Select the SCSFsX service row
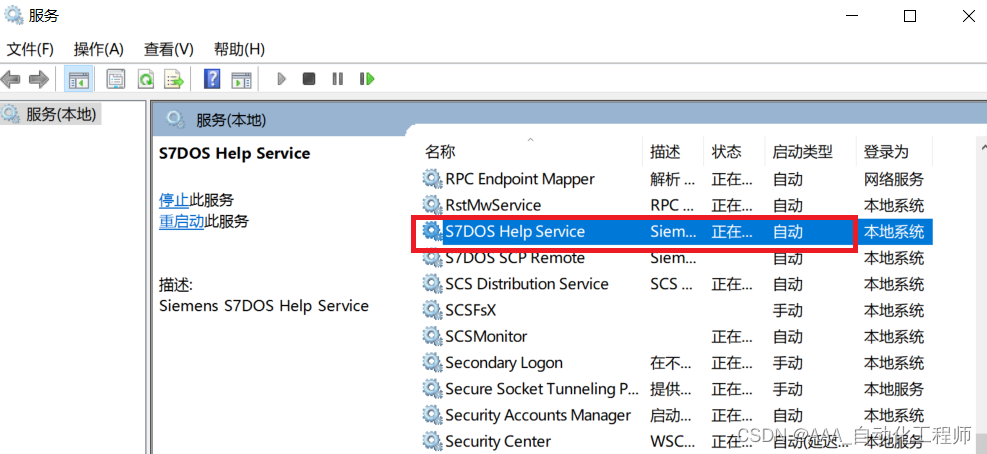This screenshot has height=454, width=987. (x=676, y=310)
